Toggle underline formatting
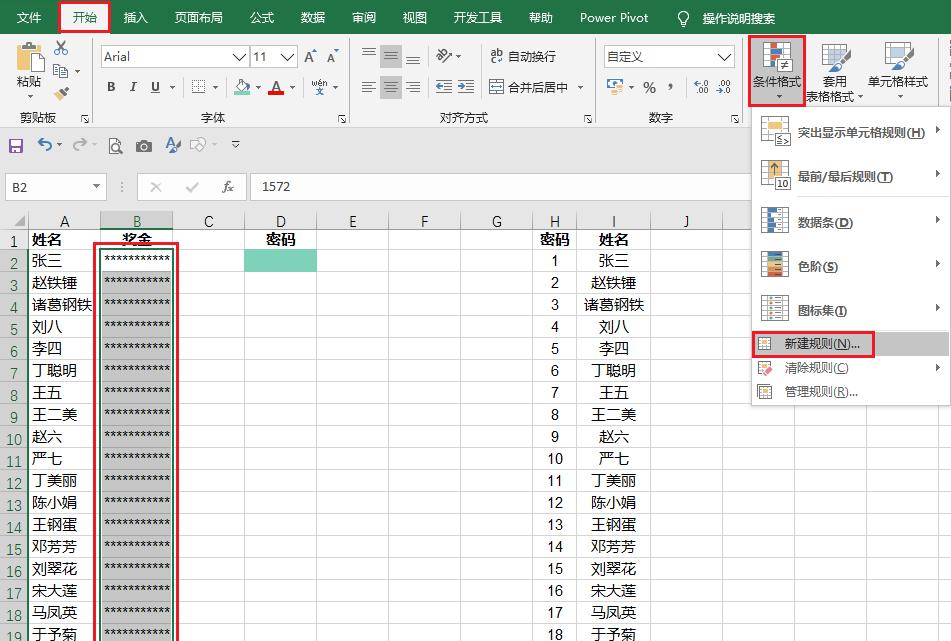Viewport: 951px width, 641px height. pyautogui.click(x=155, y=87)
